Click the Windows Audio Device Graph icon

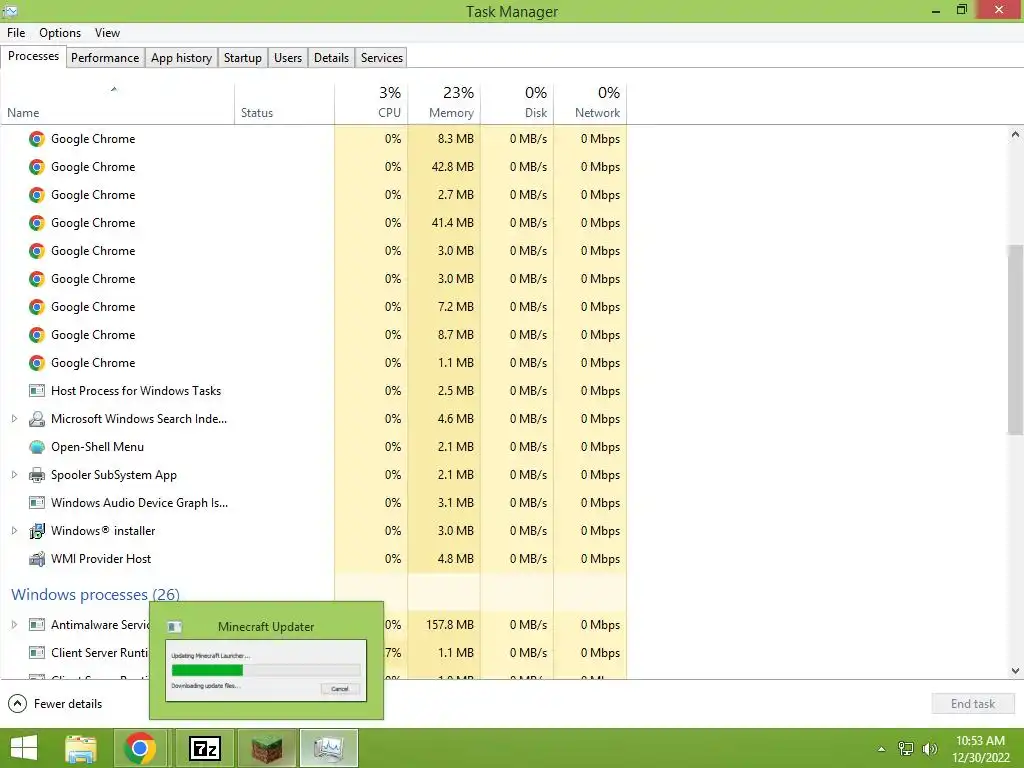(37, 503)
